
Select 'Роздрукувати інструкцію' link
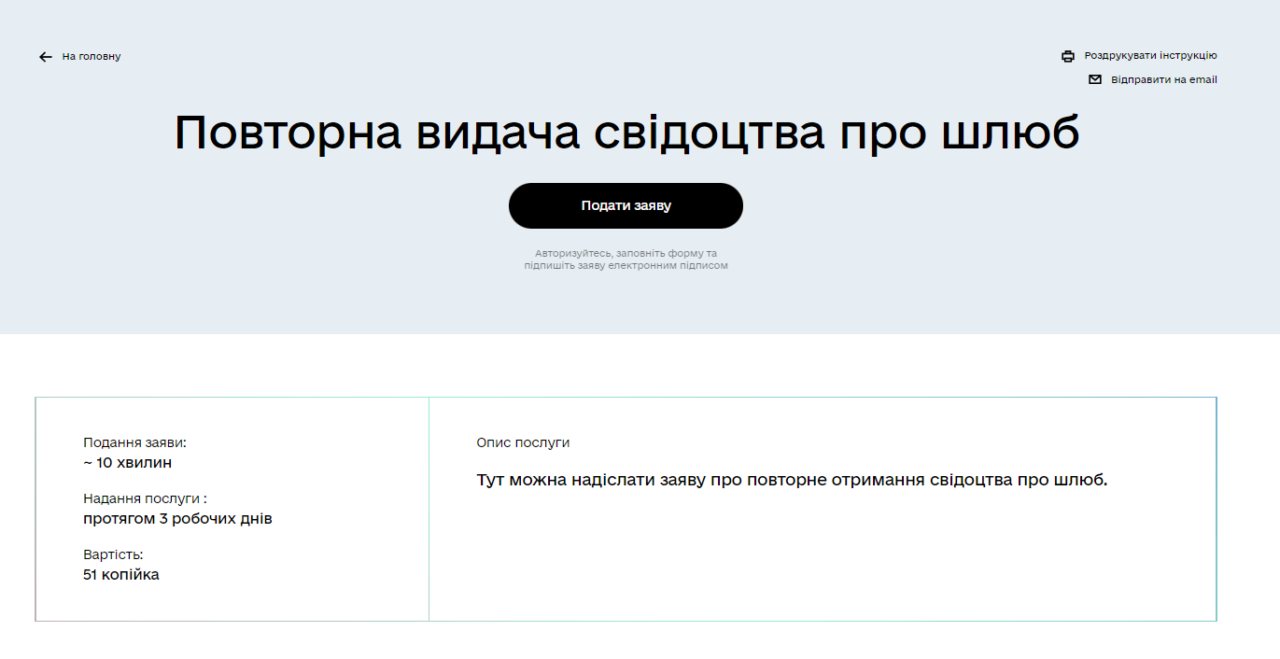point(1150,56)
